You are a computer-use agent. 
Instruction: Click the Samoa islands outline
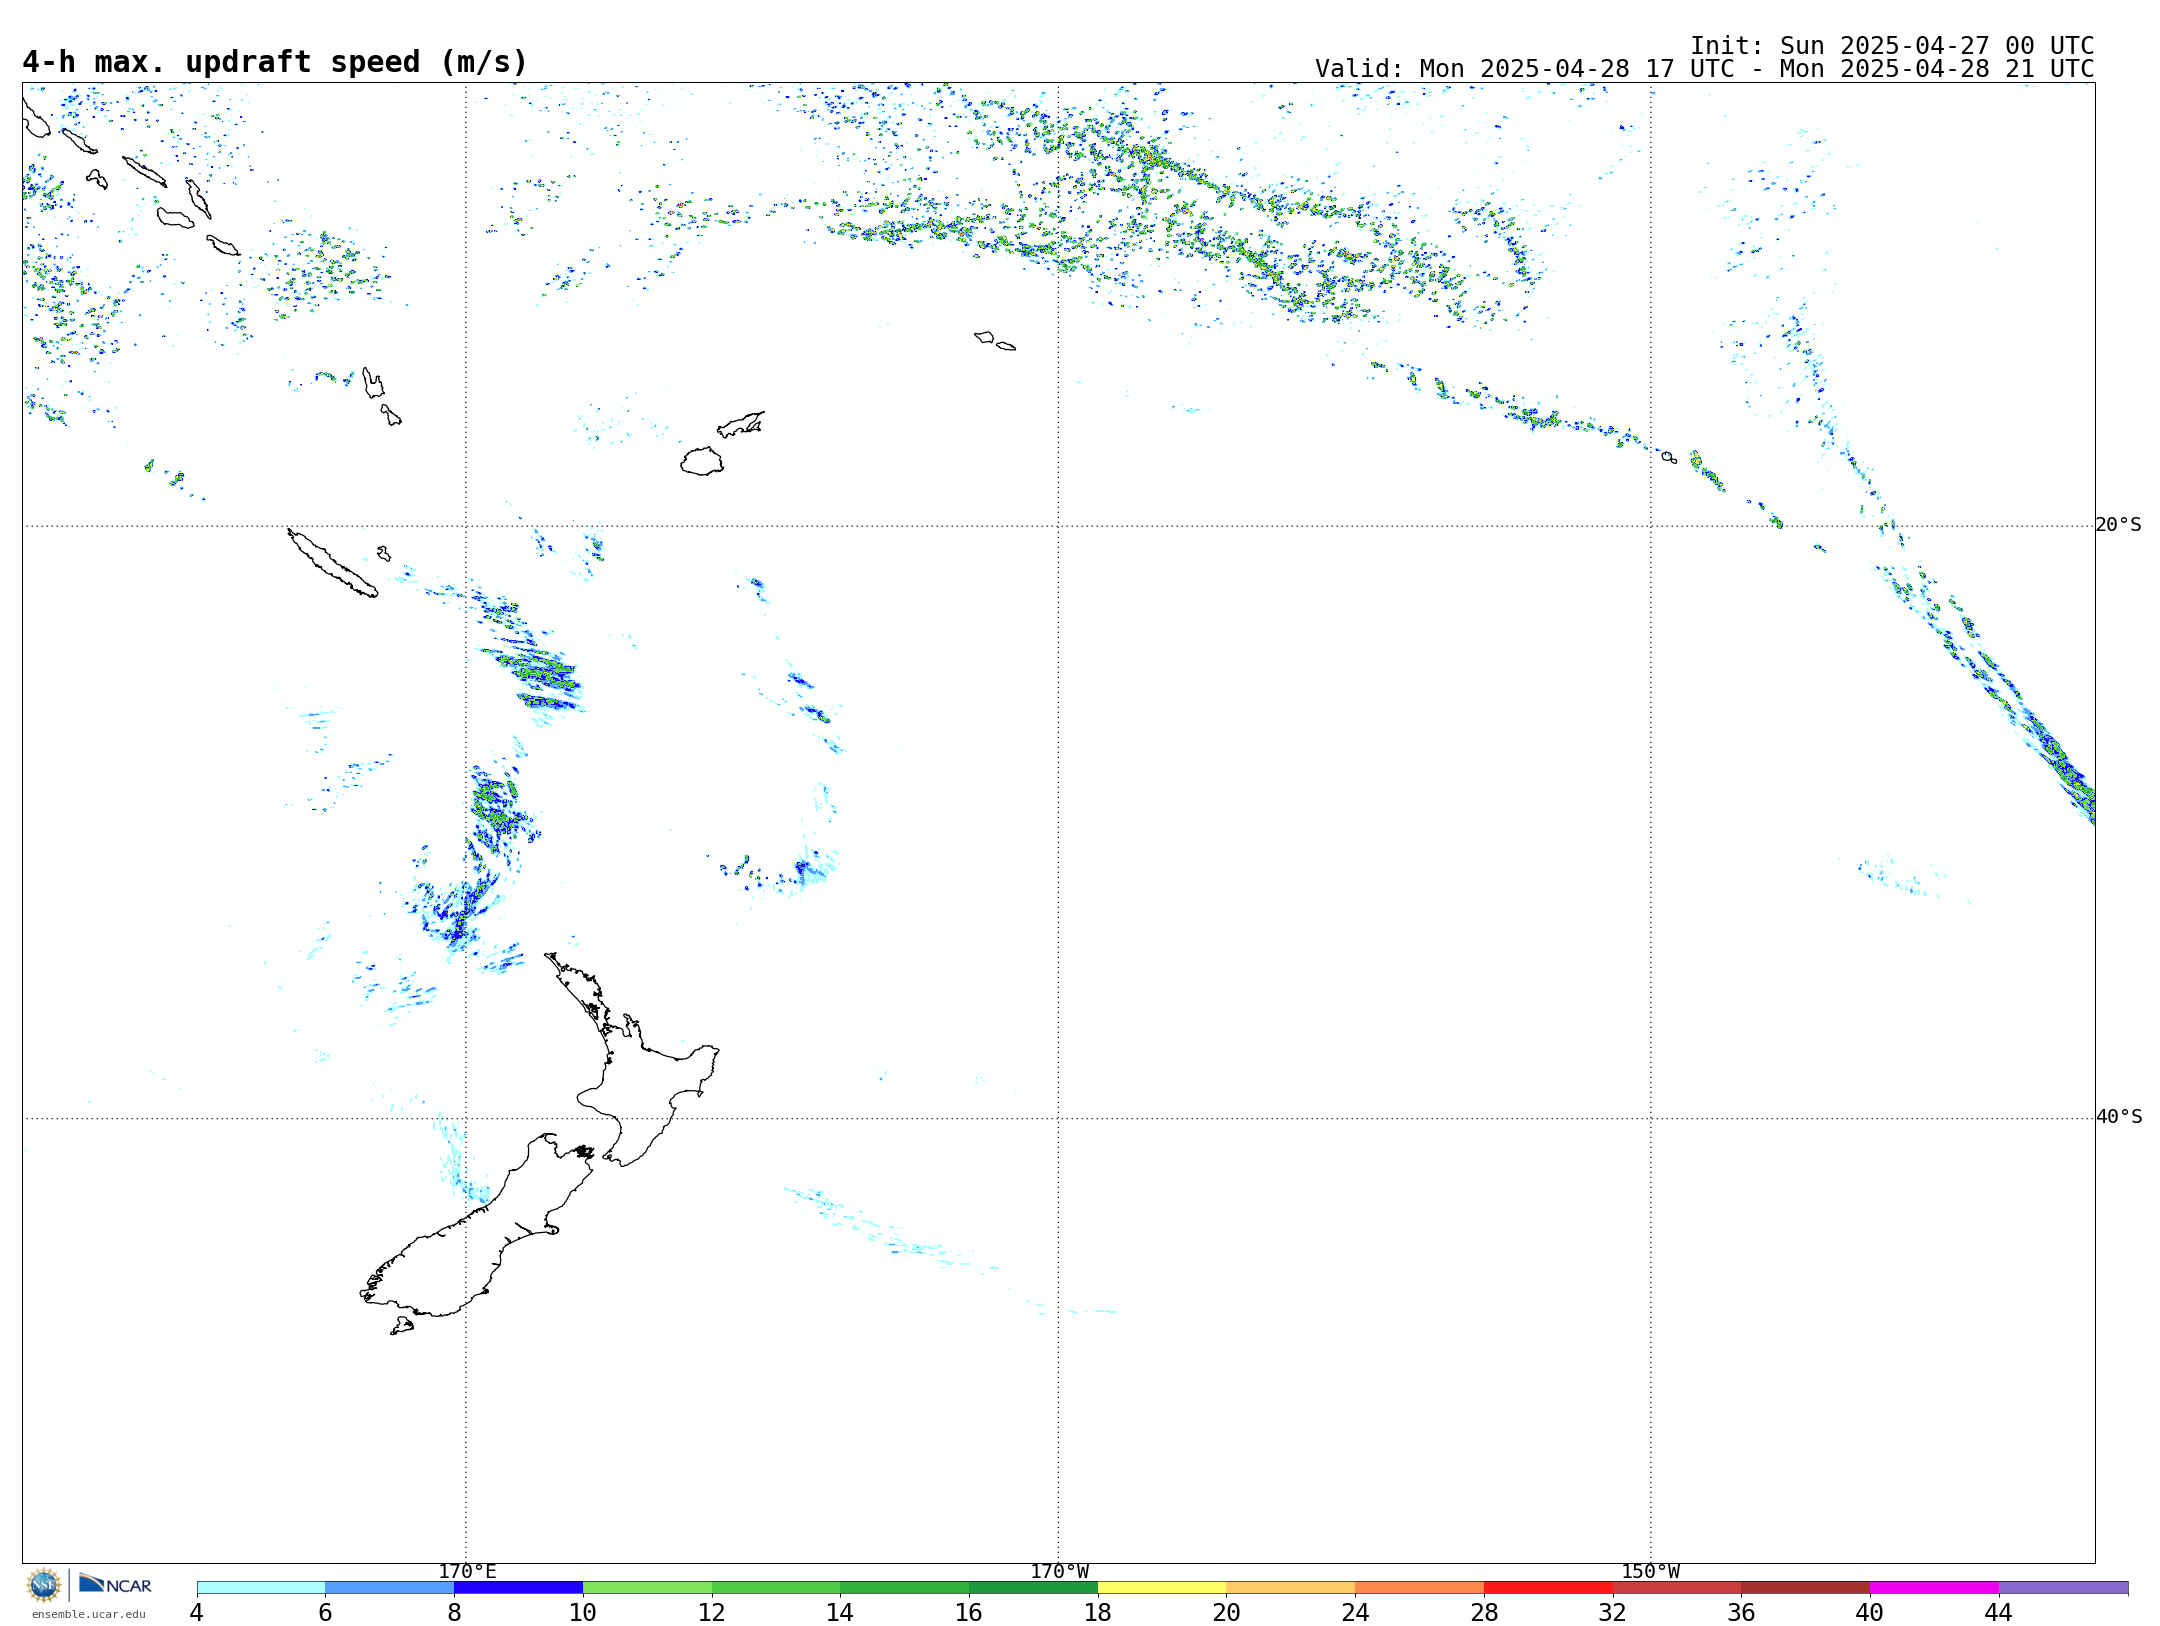click(995, 340)
